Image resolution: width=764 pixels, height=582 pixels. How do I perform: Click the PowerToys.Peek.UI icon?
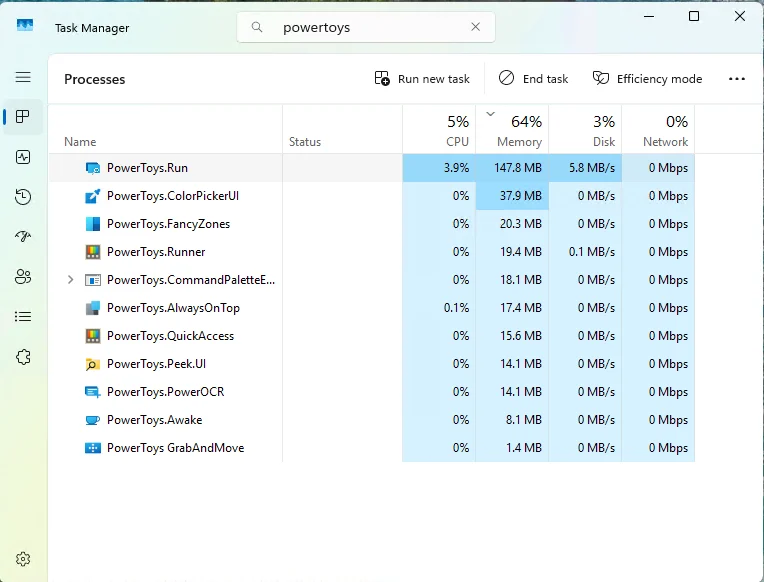93,364
